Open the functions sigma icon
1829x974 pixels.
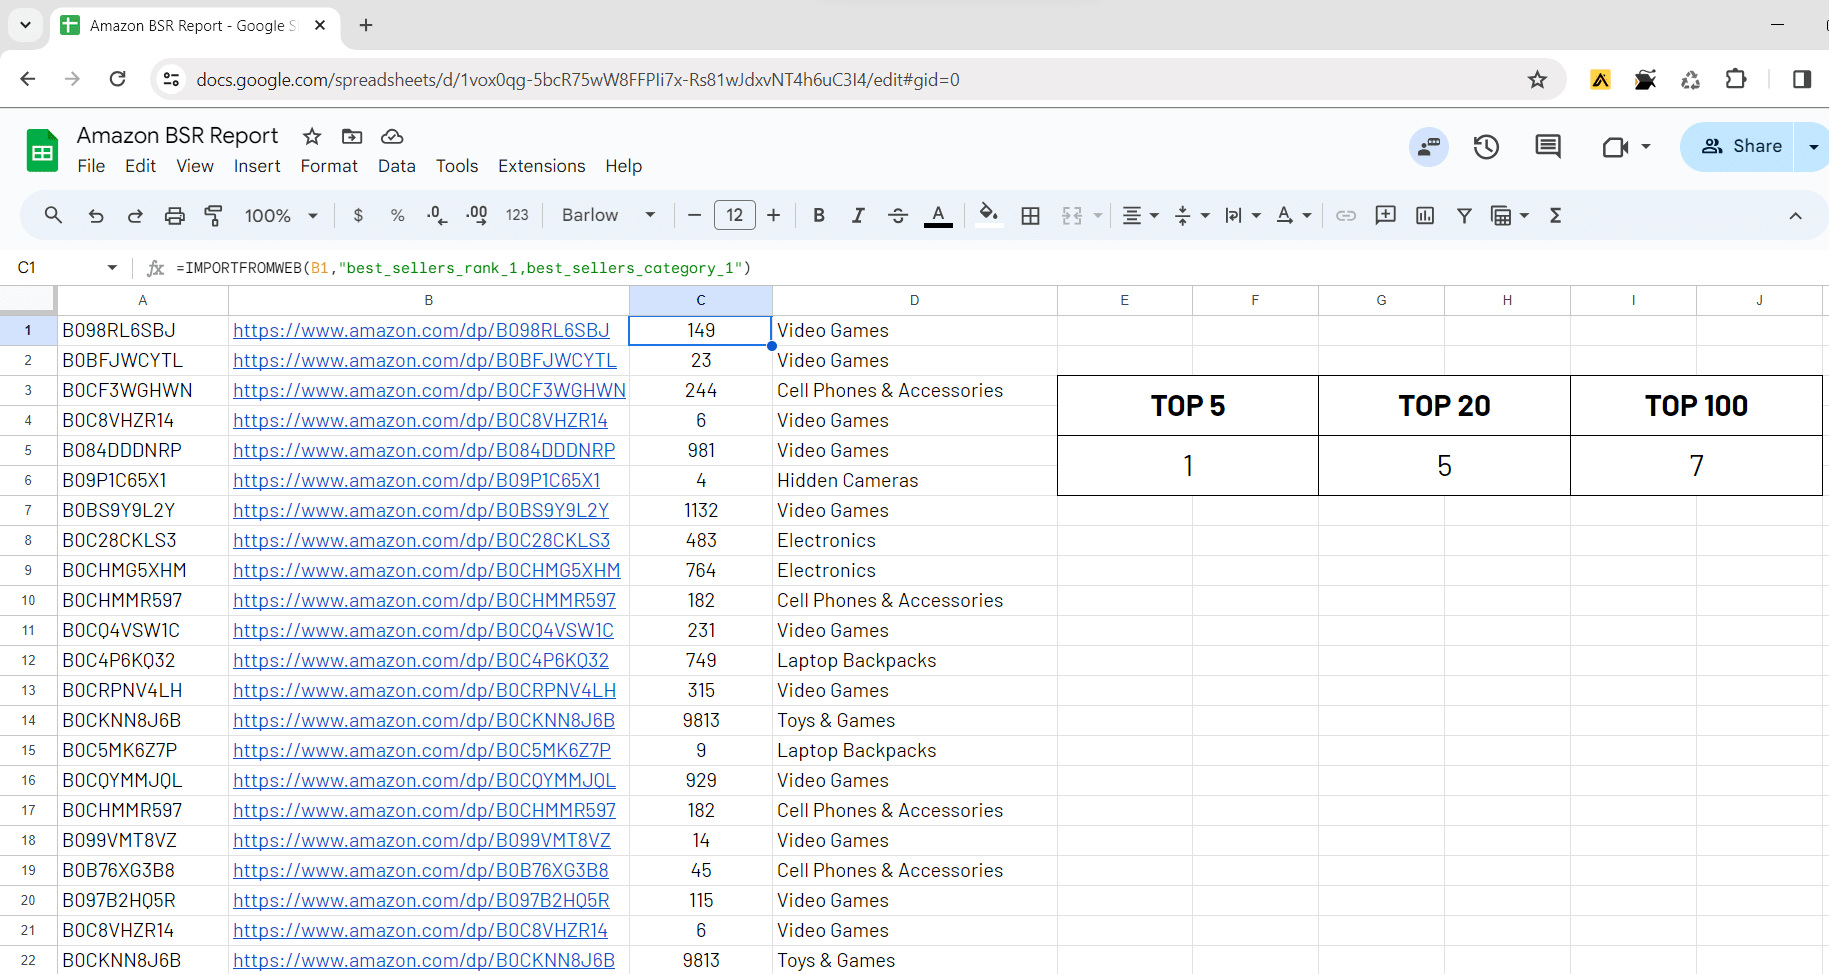[x=1555, y=215]
